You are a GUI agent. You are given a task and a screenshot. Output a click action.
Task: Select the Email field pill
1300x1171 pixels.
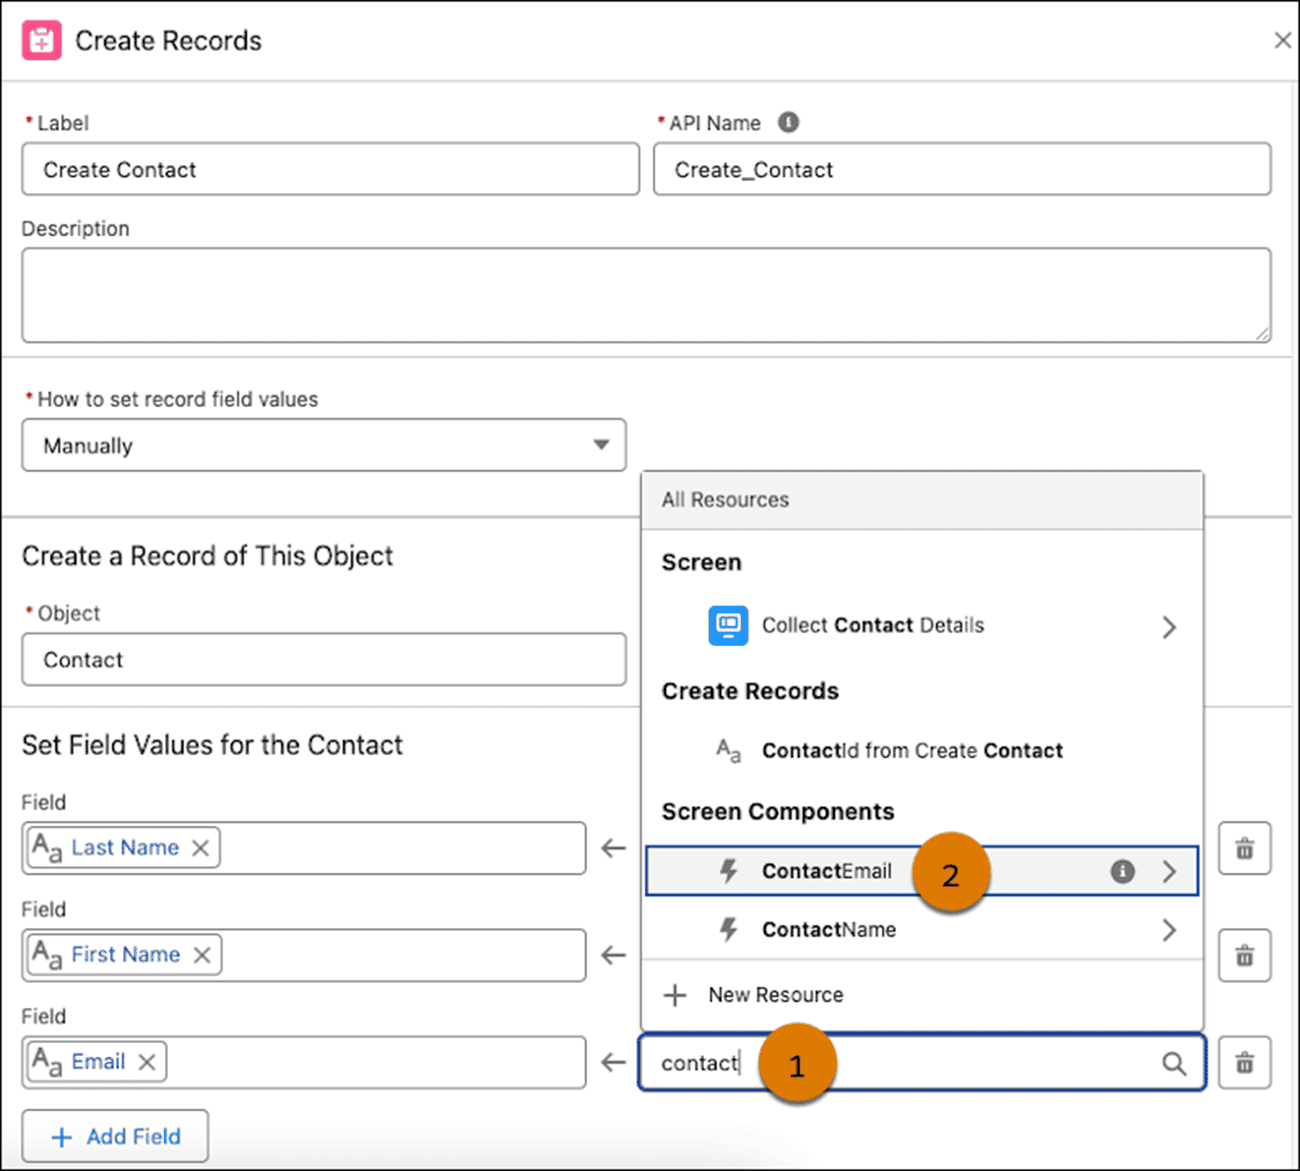(97, 1062)
